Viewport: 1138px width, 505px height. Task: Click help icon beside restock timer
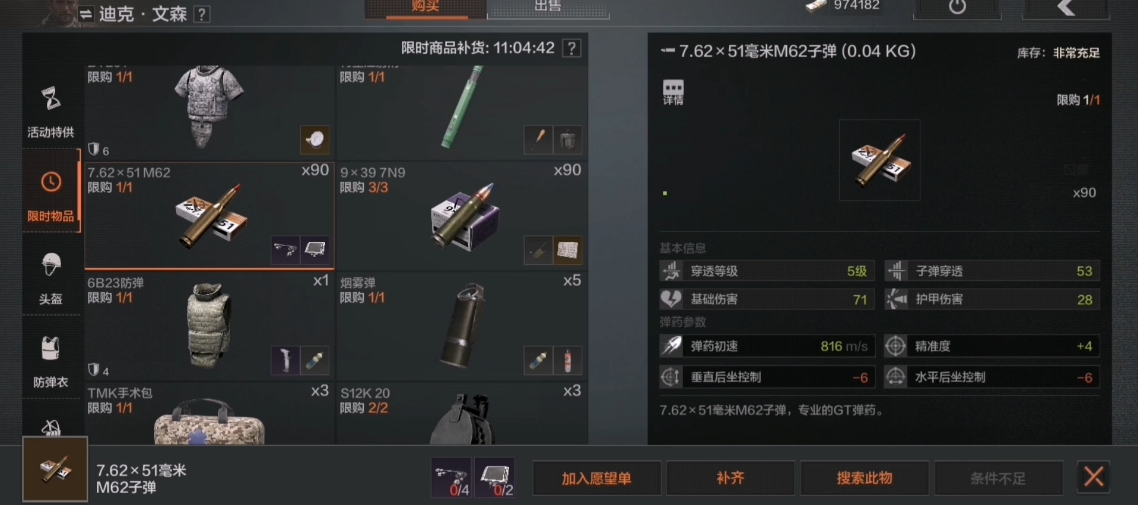click(572, 49)
